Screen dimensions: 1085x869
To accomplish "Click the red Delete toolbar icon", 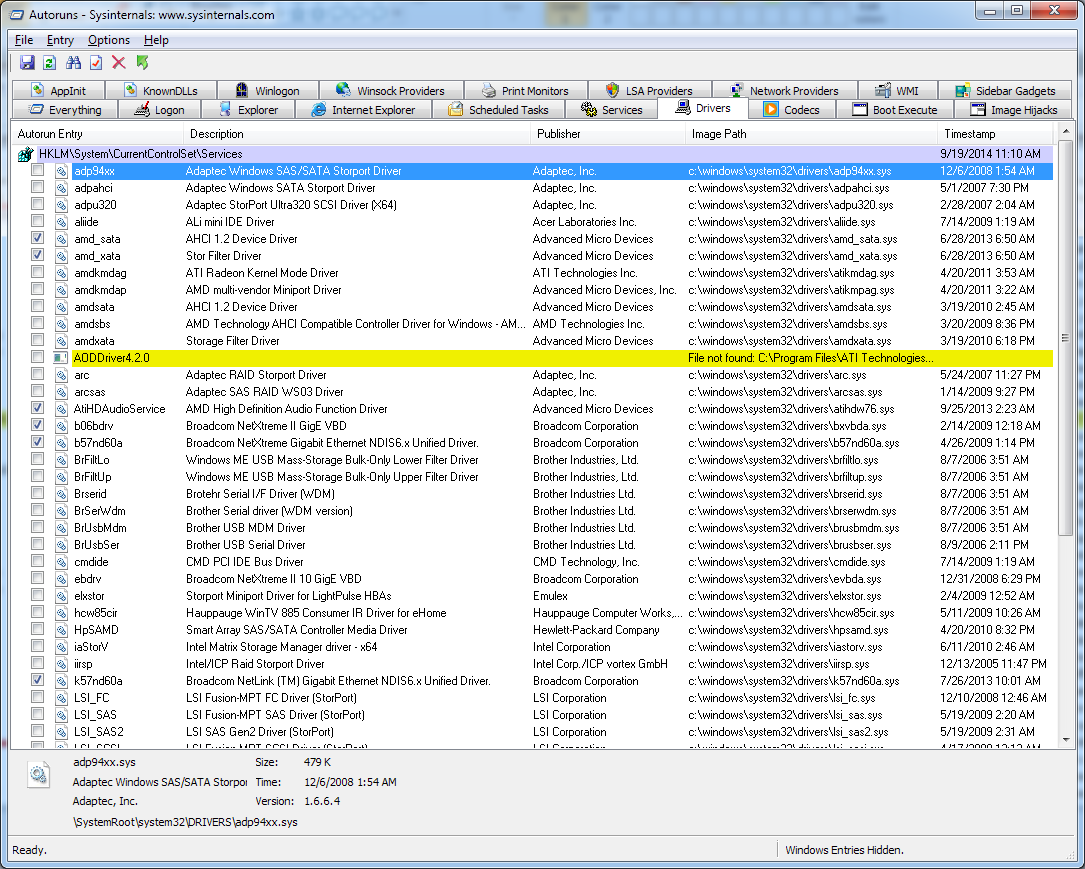I will 119,63.
